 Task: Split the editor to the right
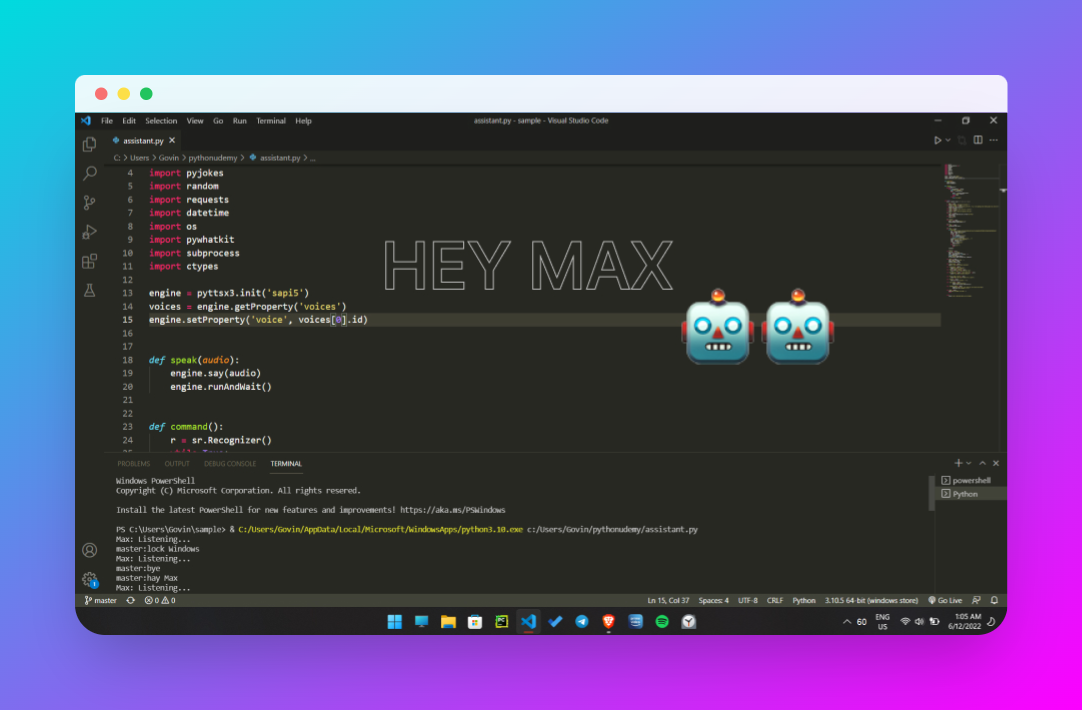(978, 140)
